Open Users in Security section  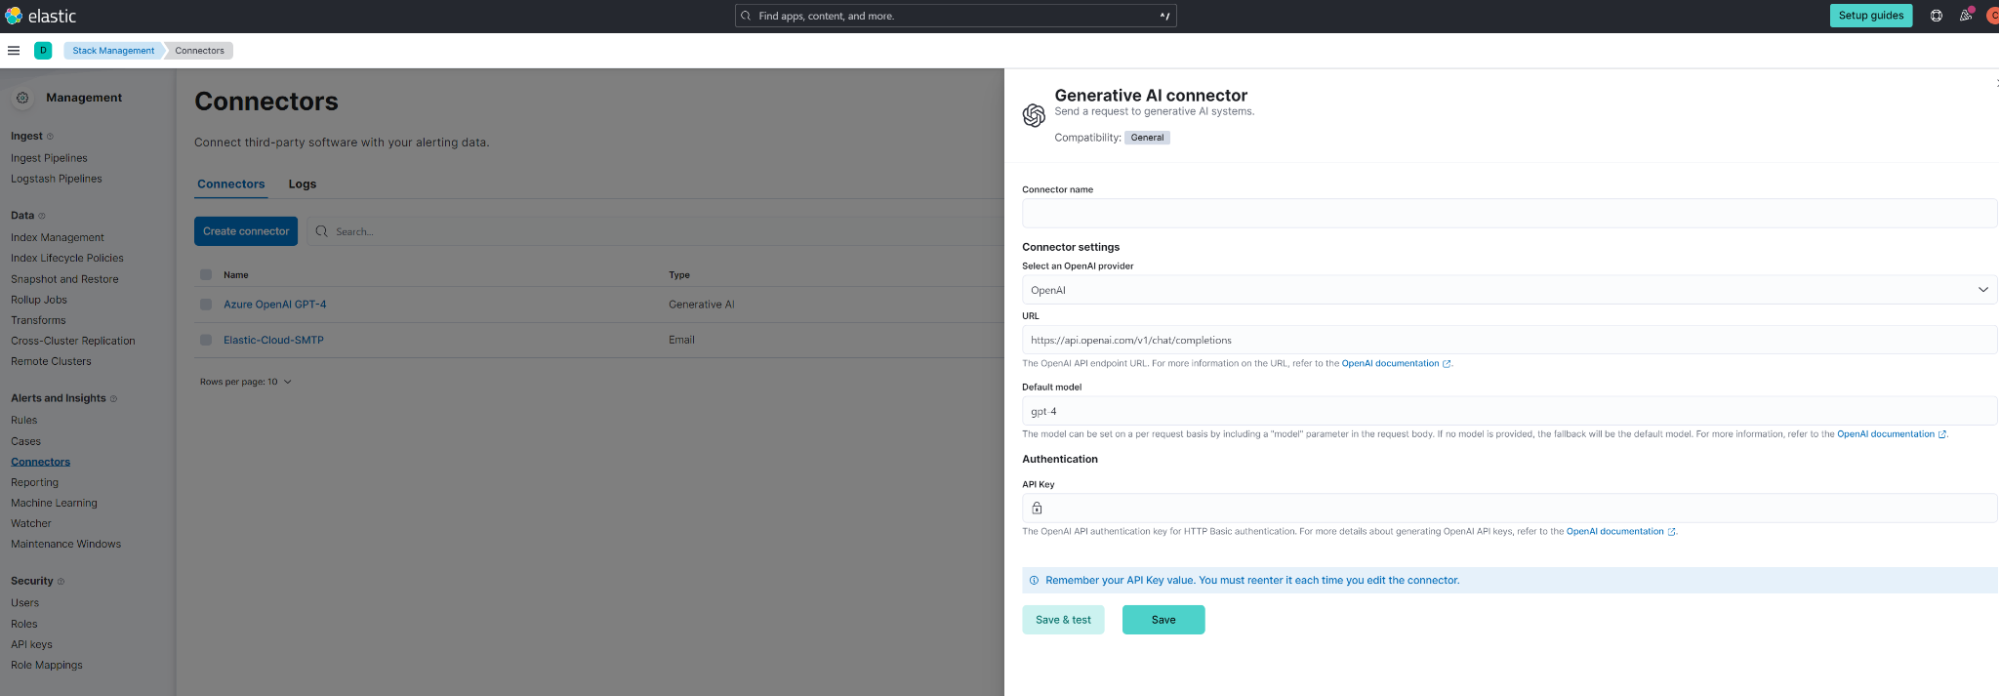25,603
